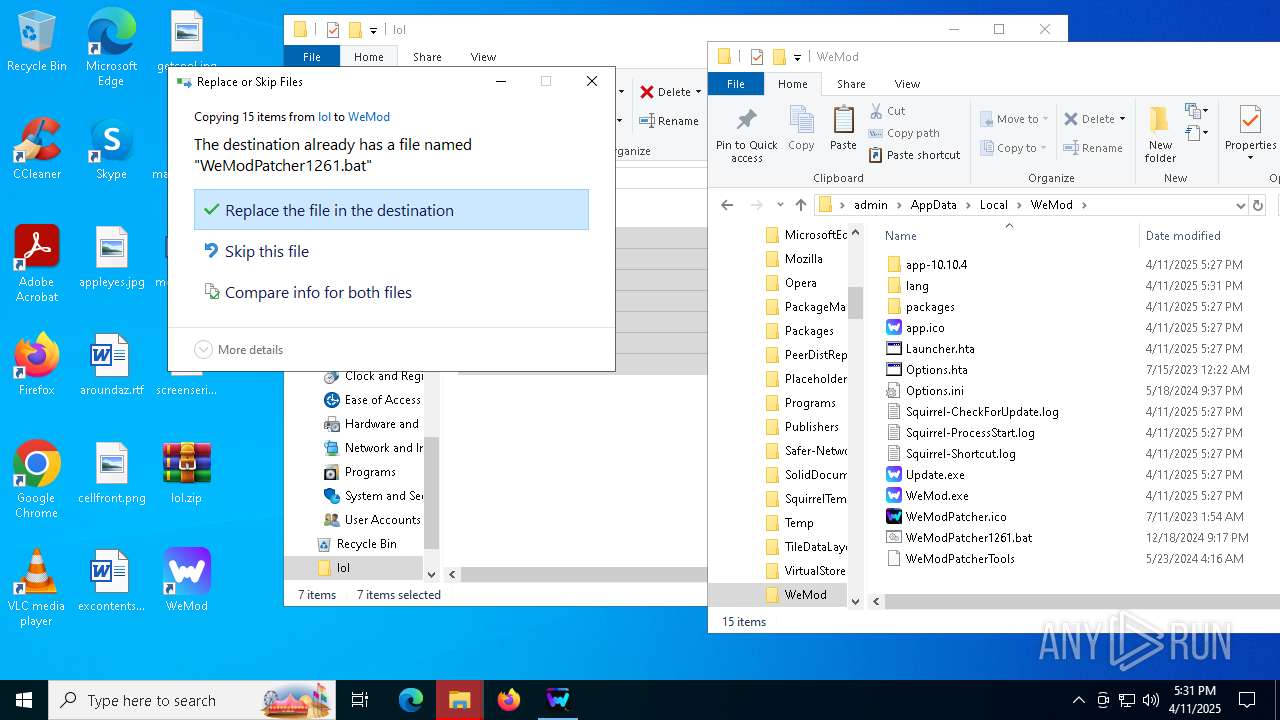This screenshot has height=720, width=1280.
Task: Open the File tab in lol window
Action: (312, 57)
